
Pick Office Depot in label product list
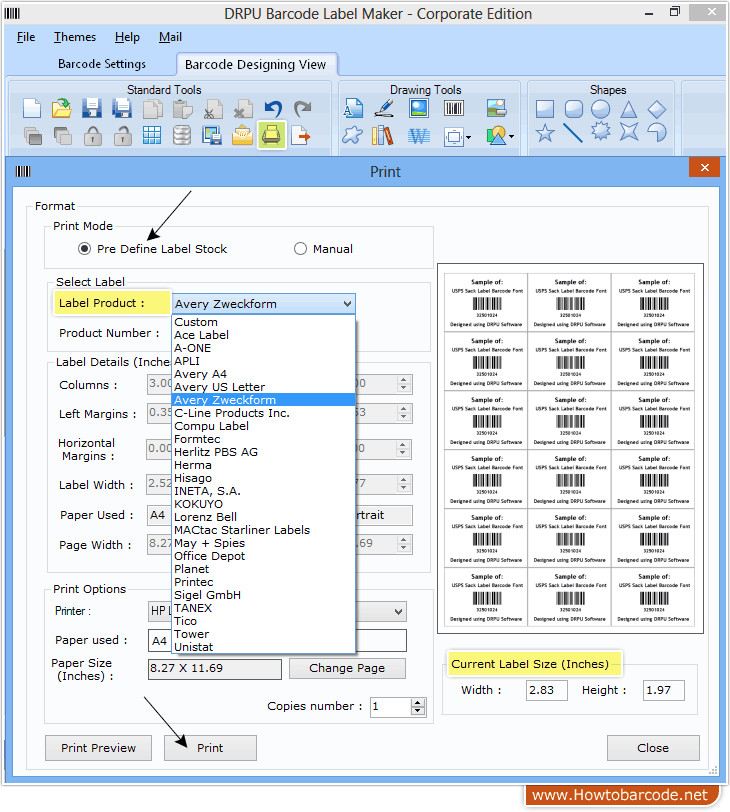click(x=209, y=556)
